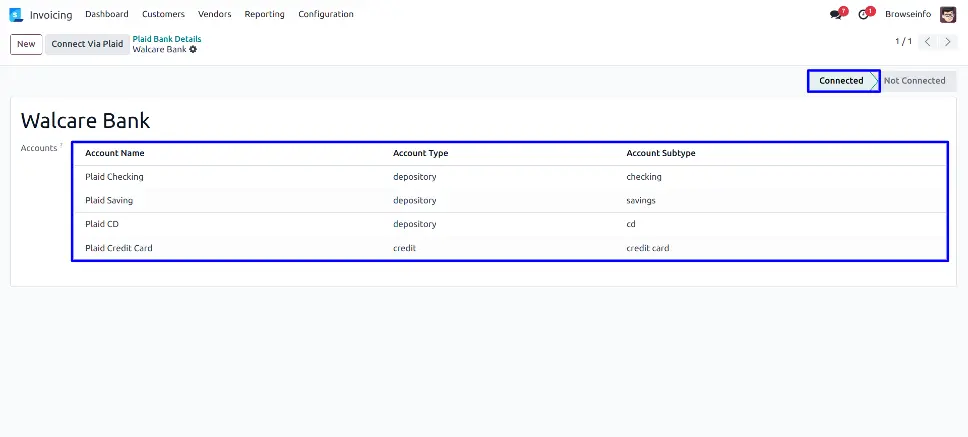Open the activities clock icon

tap(864, 15)
